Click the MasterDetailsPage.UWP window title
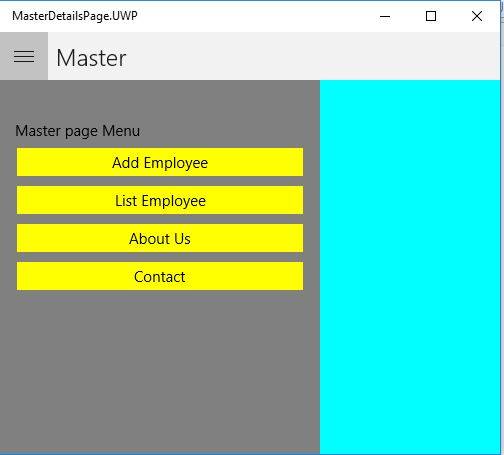This screenshot has height=455, width=504. click(x=75, y=16)
